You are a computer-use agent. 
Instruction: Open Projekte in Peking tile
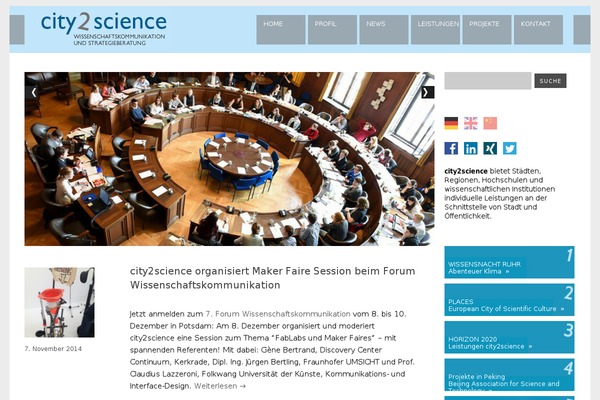(509, 375)
